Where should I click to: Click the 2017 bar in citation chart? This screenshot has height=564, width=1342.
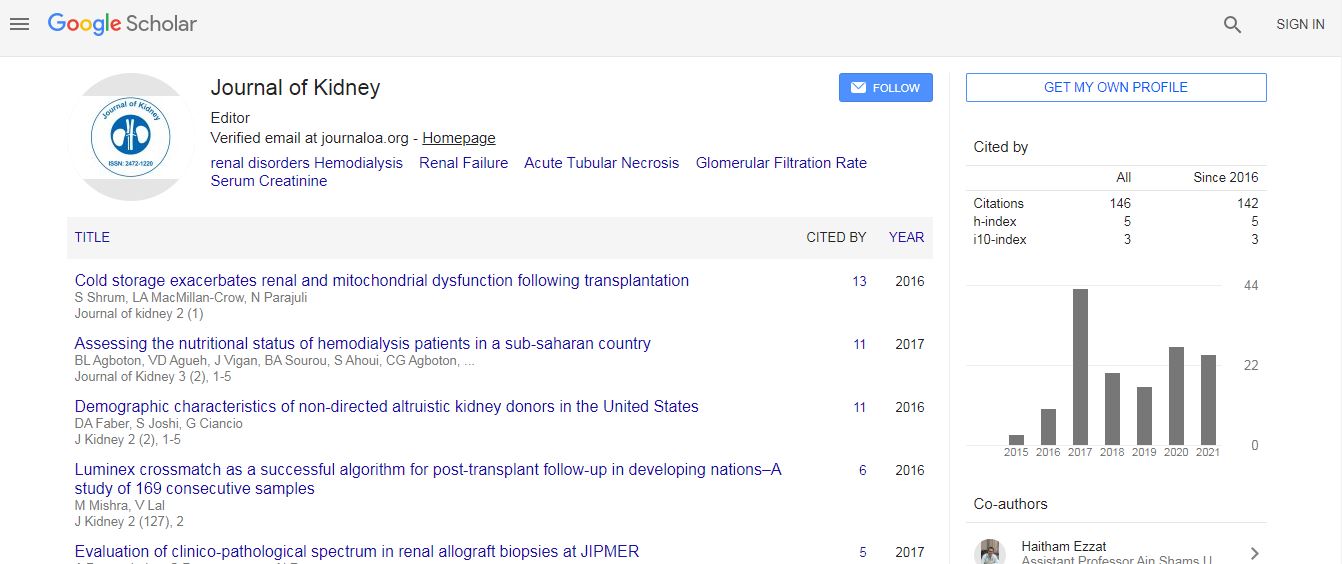[x=1080, y=366]
